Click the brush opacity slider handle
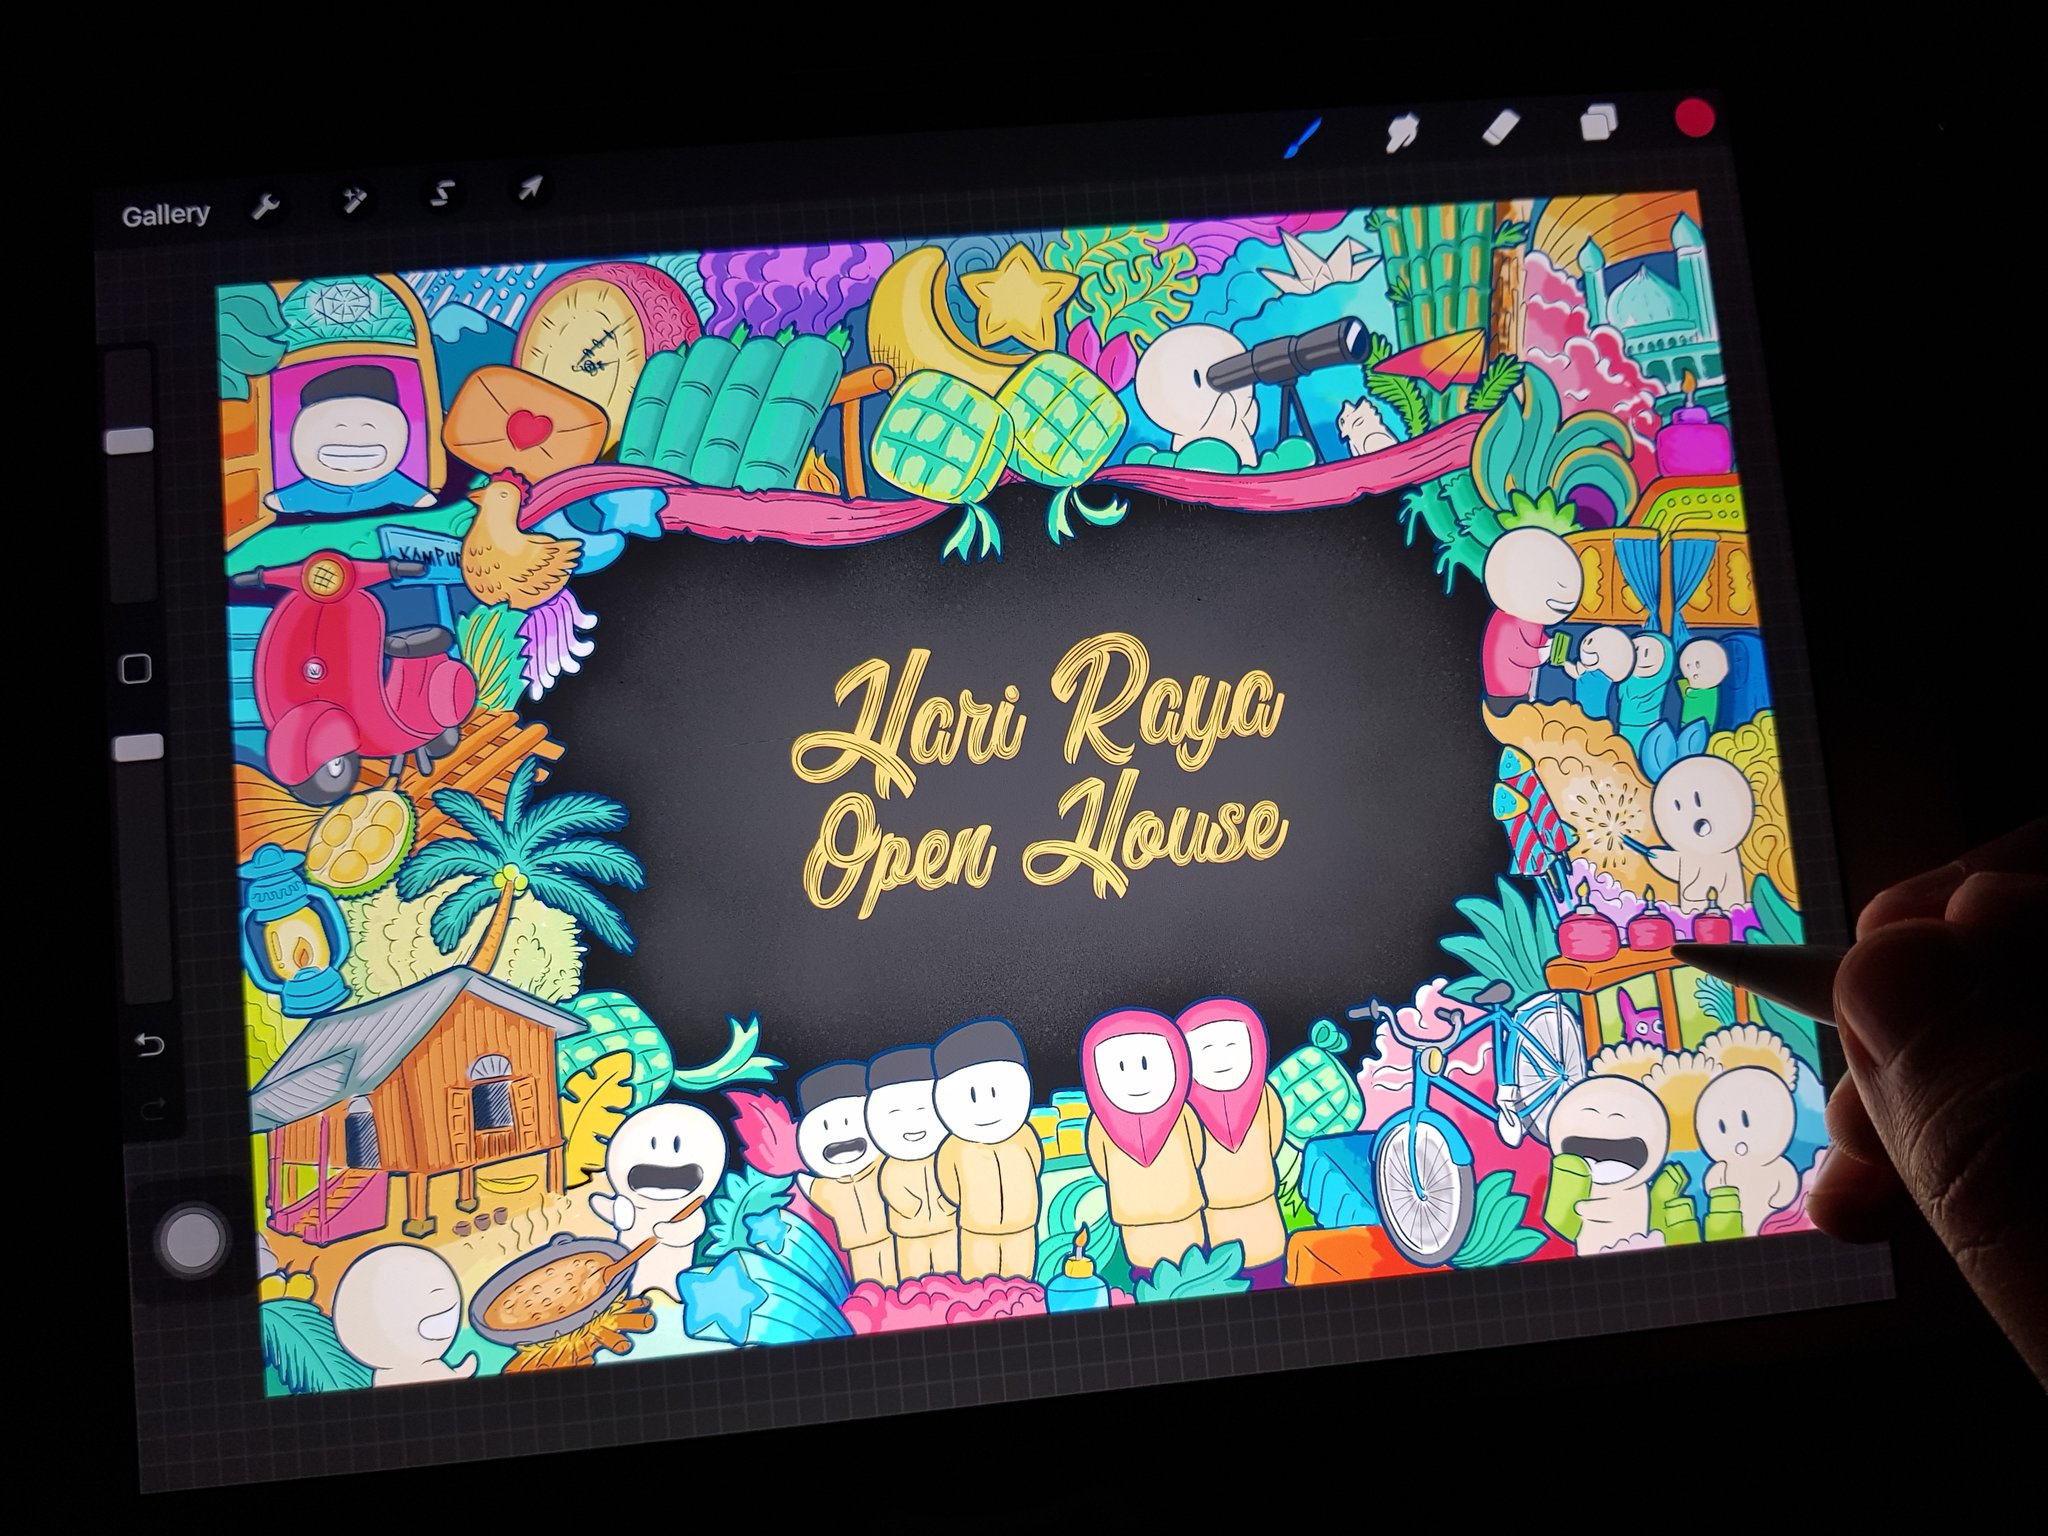This screenshot has width=2048, height=1536. [138, 748]
